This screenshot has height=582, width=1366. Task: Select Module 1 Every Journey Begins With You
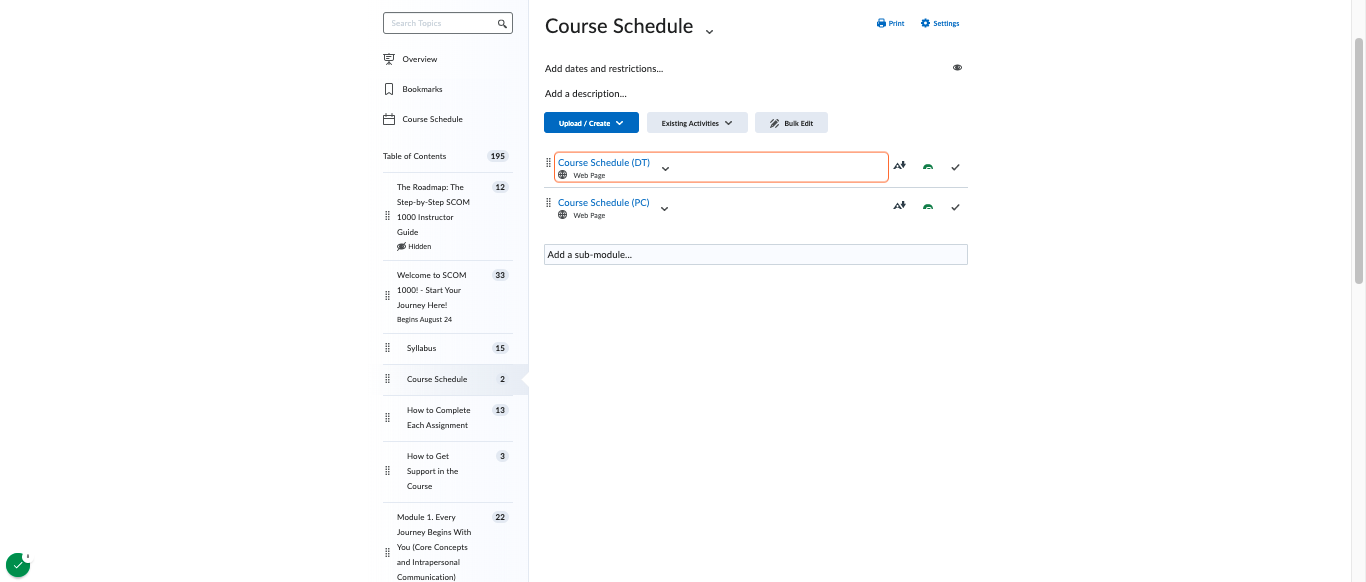(x=434, y=547)
